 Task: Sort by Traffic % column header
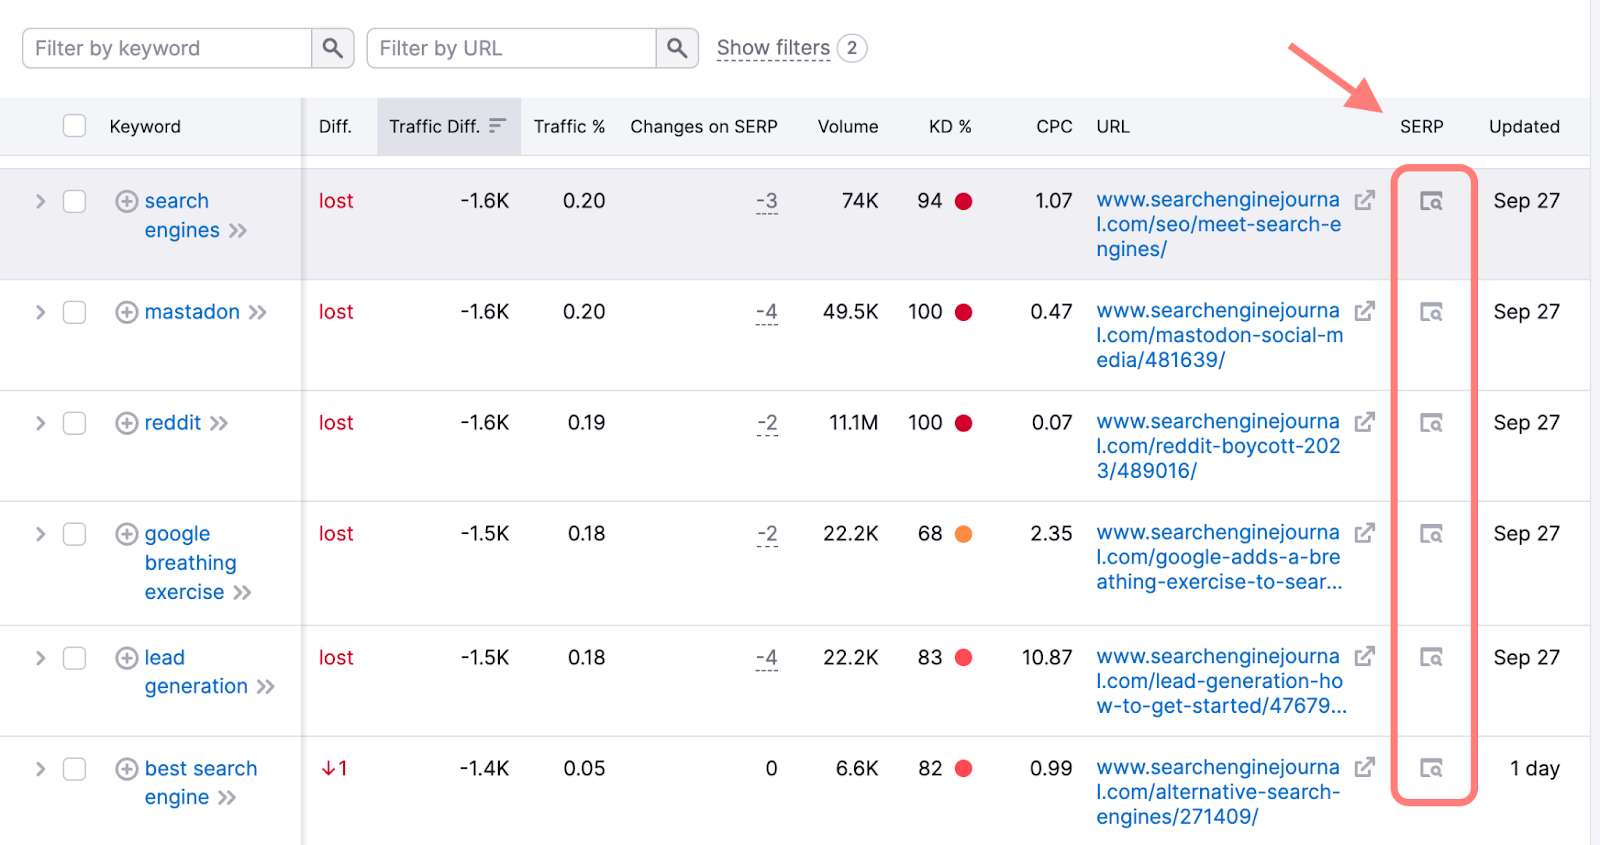[569, 127]
